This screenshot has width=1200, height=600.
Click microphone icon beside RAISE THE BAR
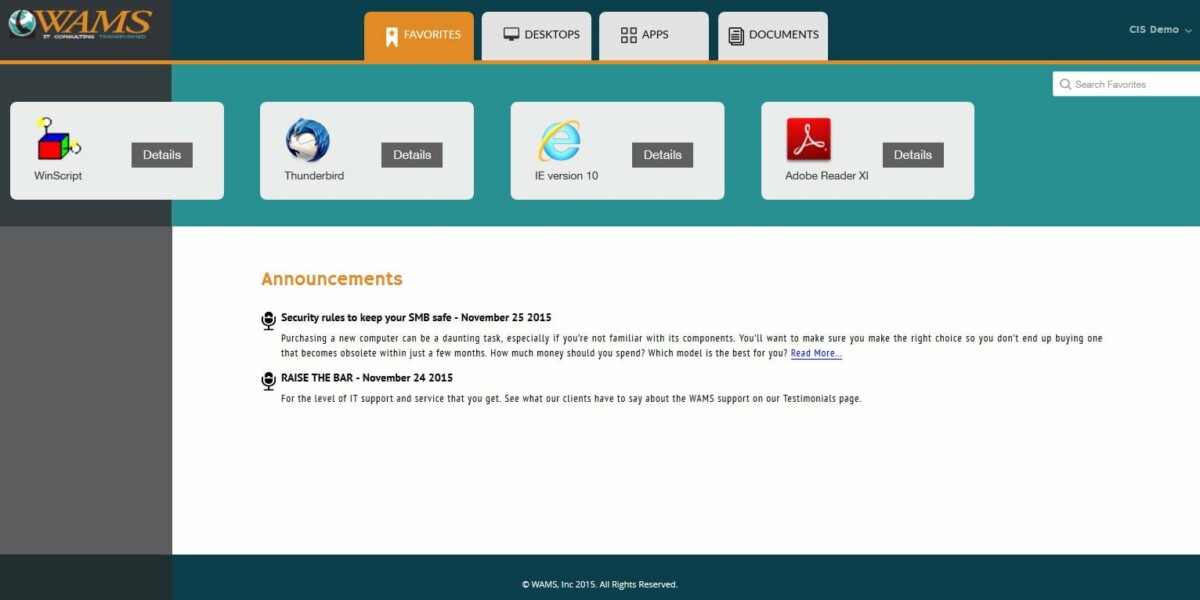coord(268,380)
